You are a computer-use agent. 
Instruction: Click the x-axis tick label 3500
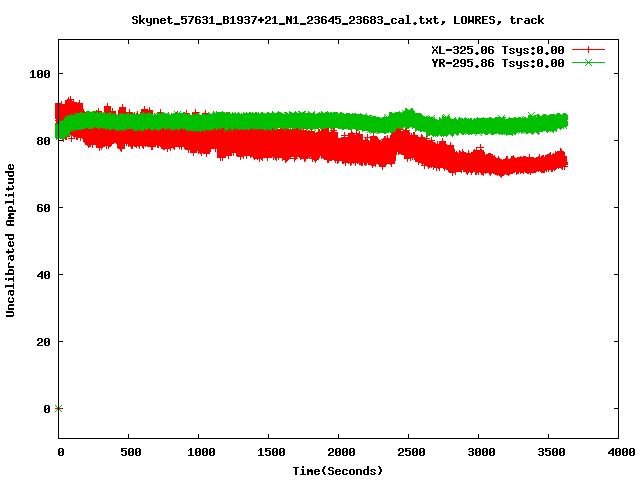click(x=551, y=452)
